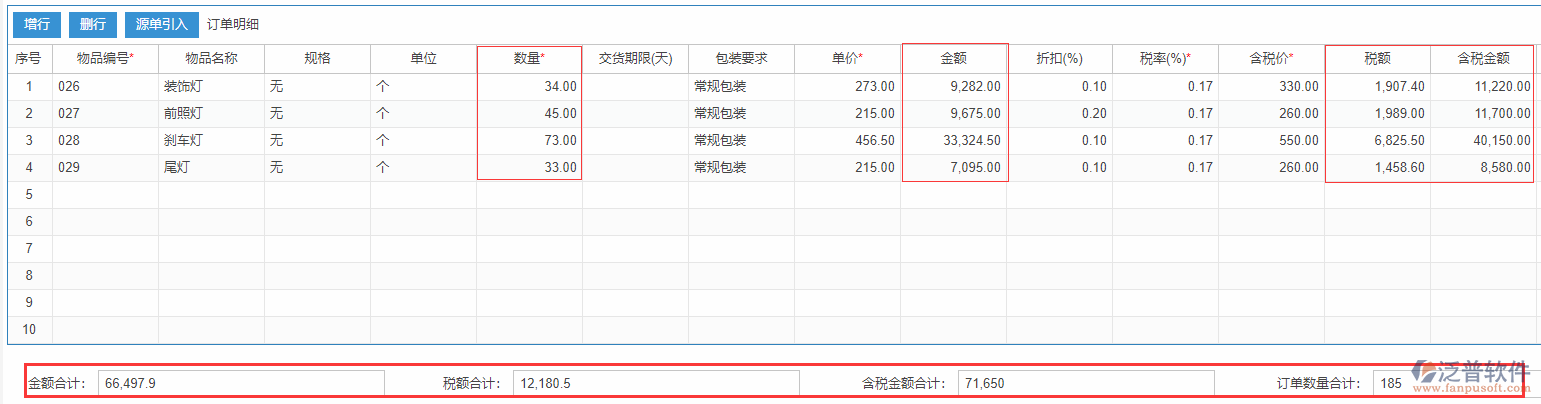
Task: Click the 单位 column header
Action: point(423,59)
